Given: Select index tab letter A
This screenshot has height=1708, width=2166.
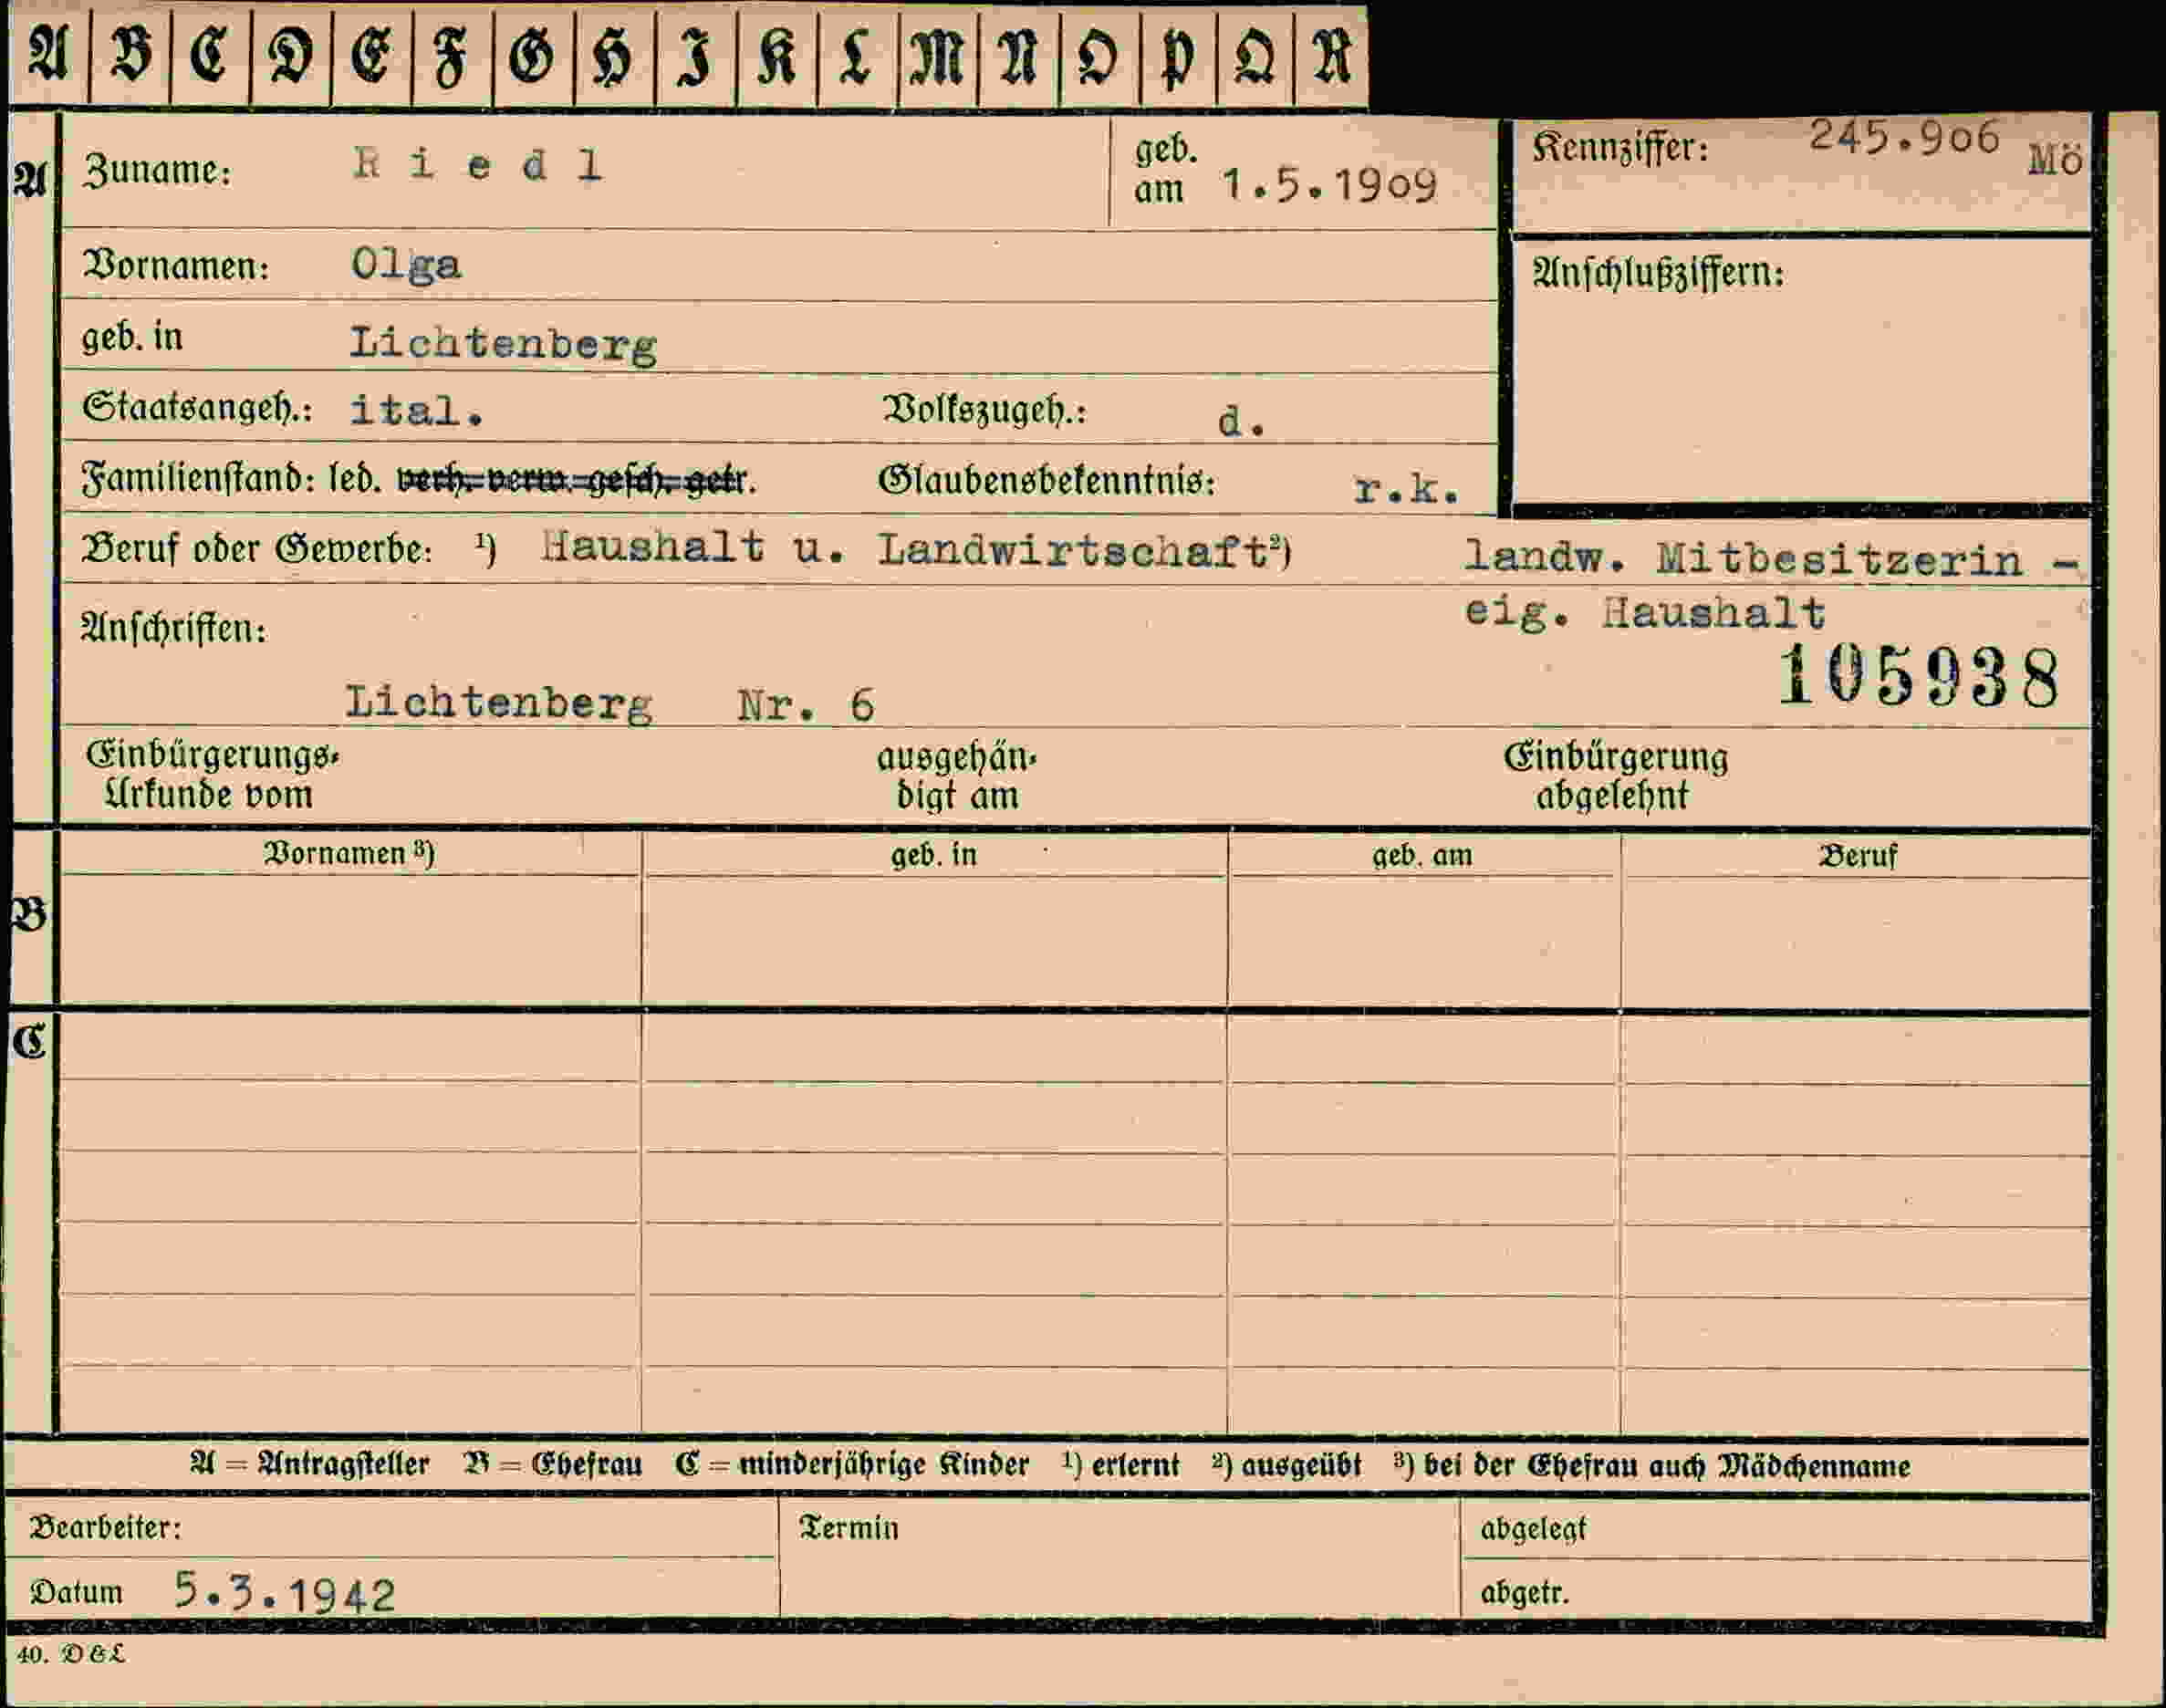Looking at the screenshot, I should click(48, 55).
